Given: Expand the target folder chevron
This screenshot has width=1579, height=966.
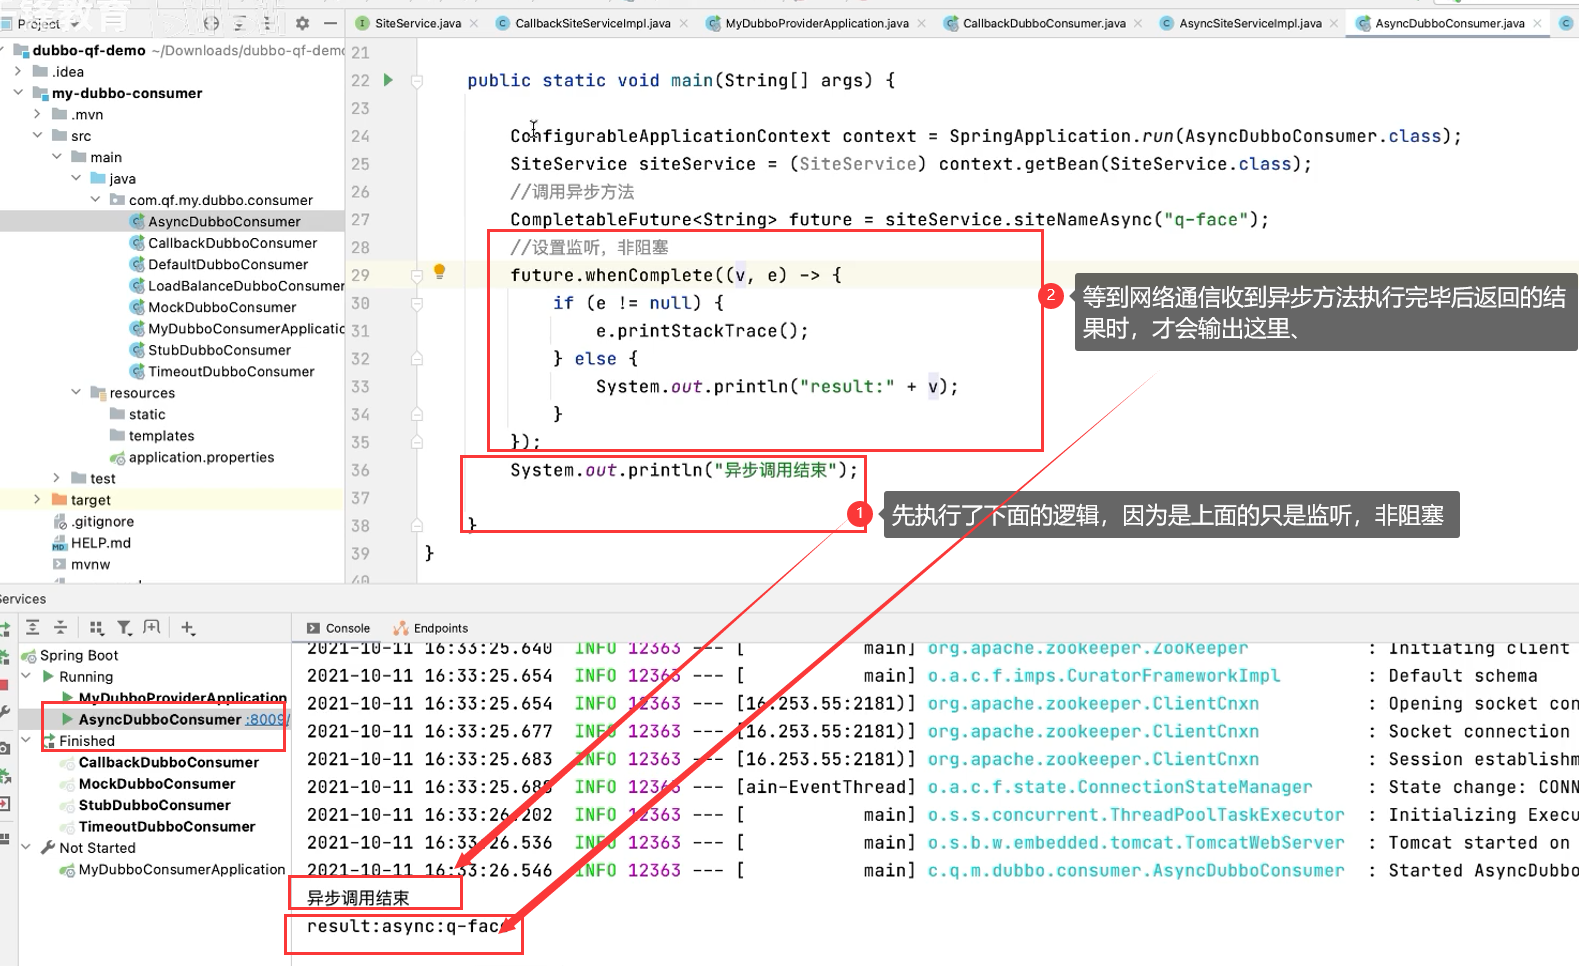Looking at the screenshot, I should (x=37, y=499).
